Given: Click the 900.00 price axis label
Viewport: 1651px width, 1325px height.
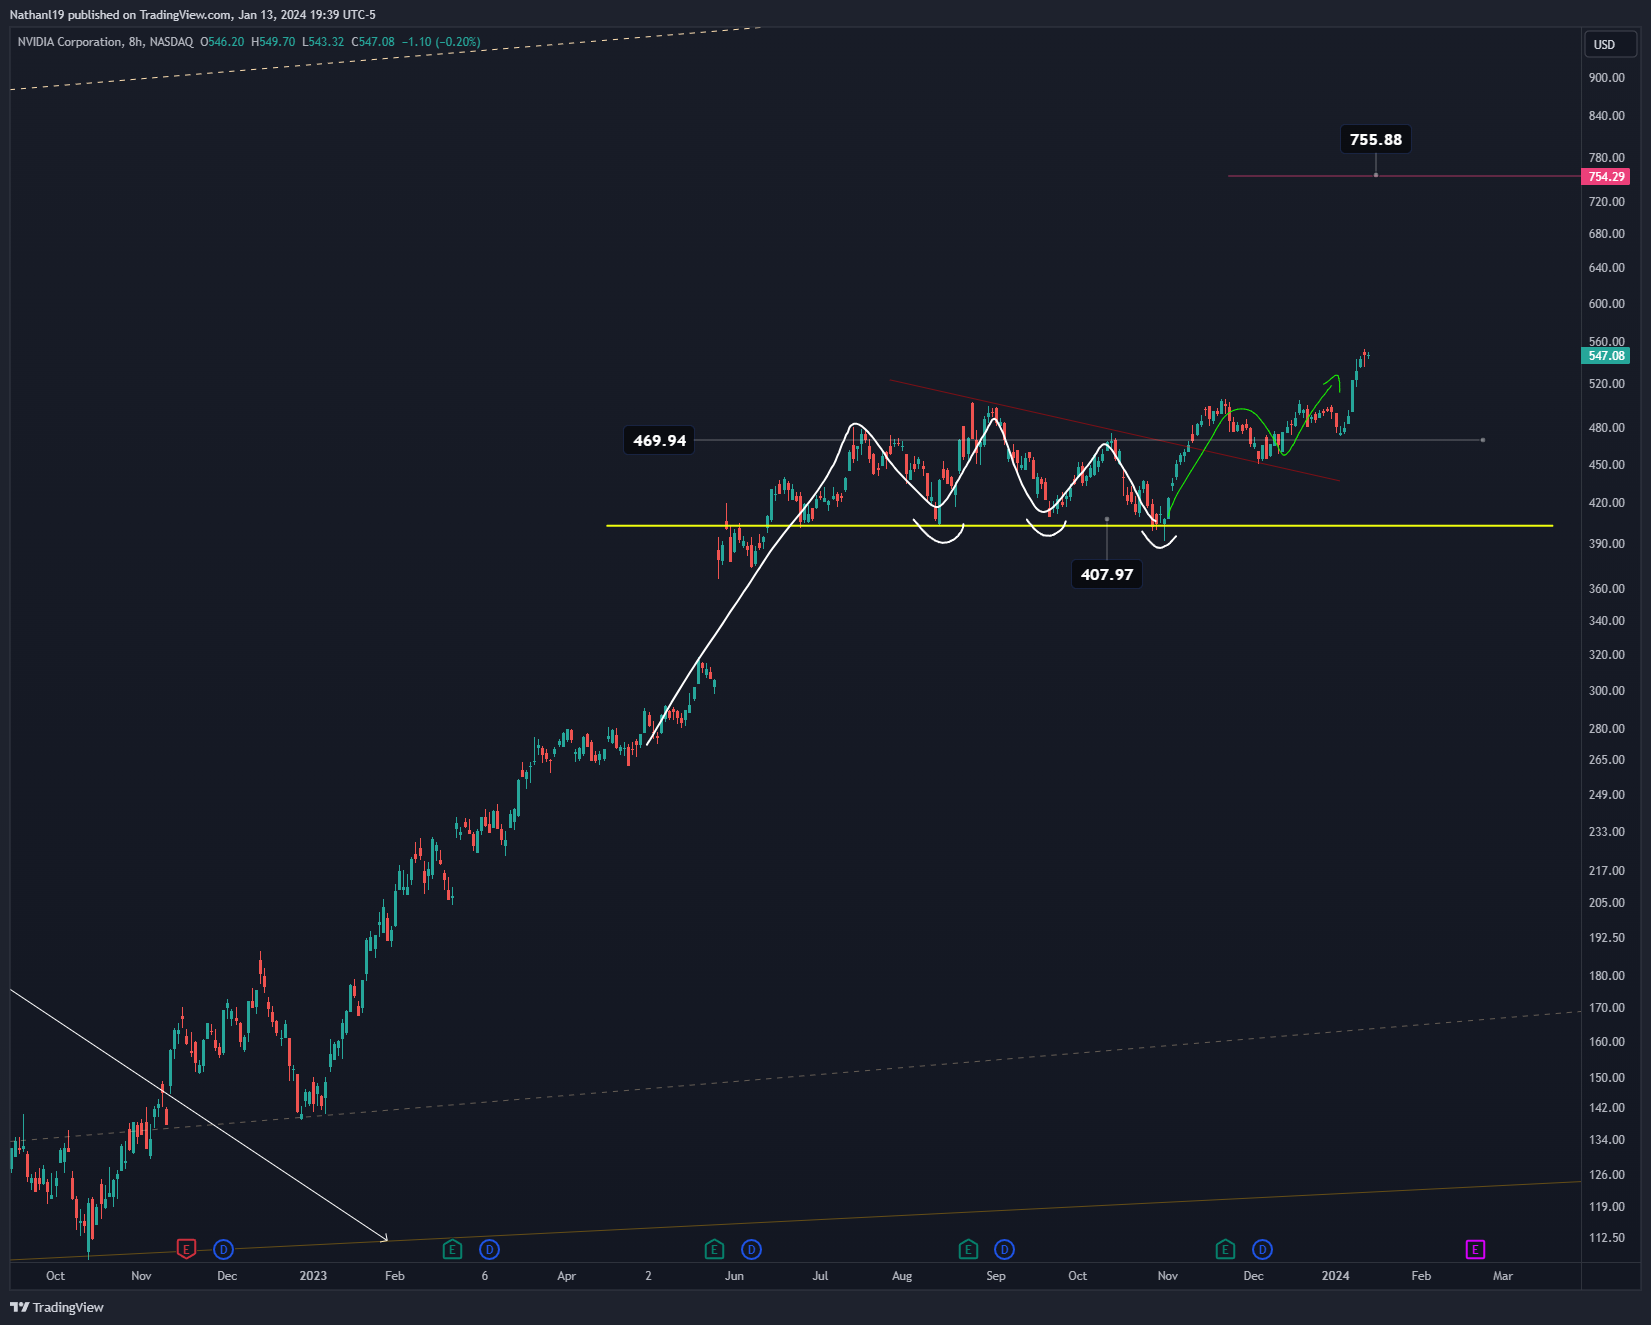Looking at the screenshot, I should click(1607, 78).
